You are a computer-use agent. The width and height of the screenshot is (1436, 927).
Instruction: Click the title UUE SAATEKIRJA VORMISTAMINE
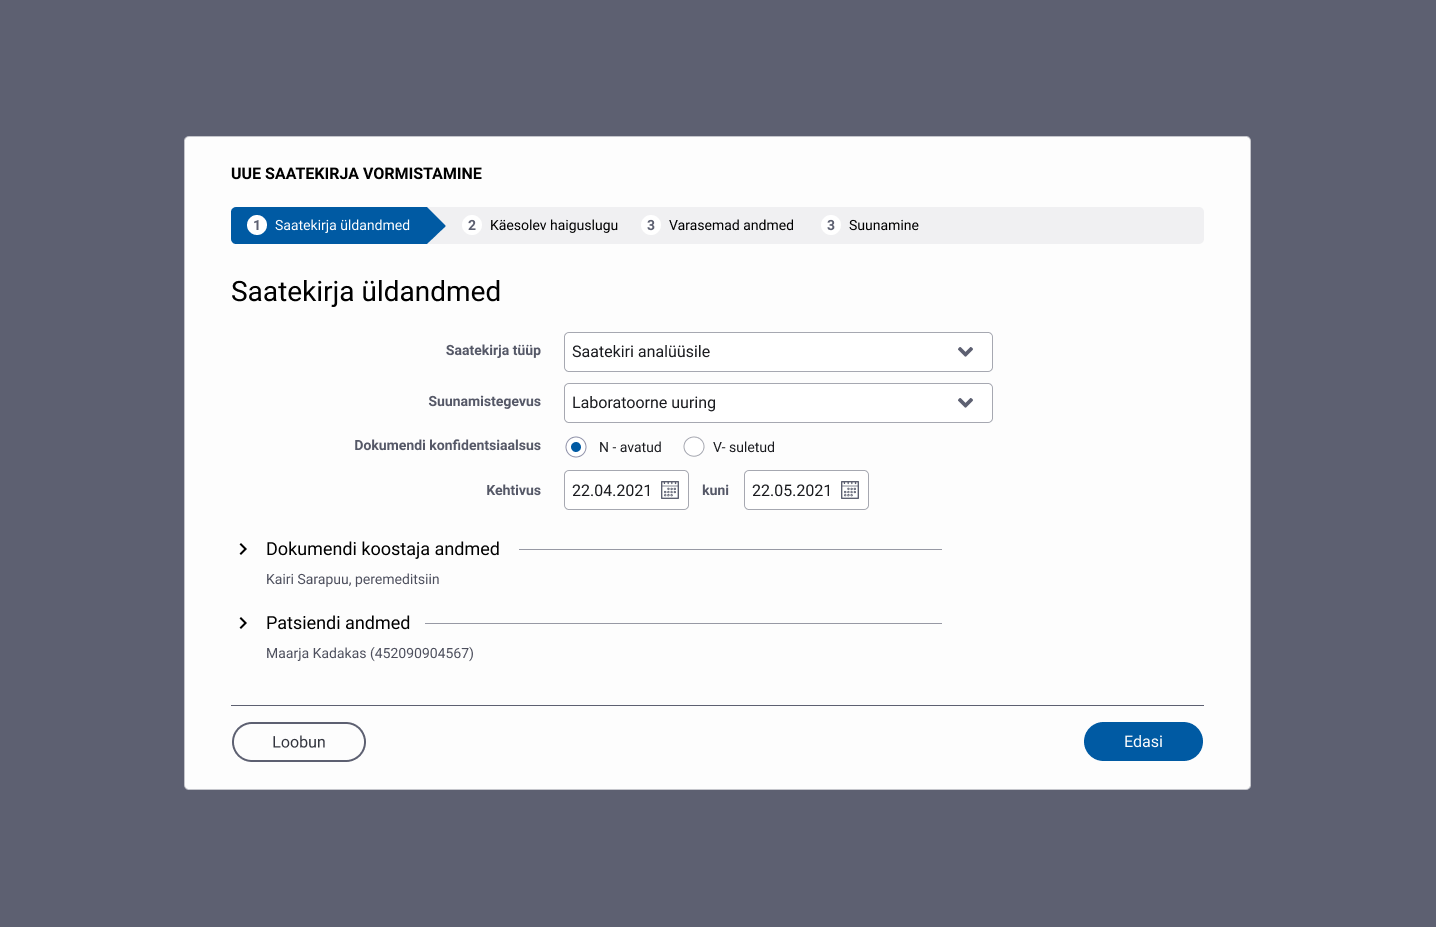point(356,174)
